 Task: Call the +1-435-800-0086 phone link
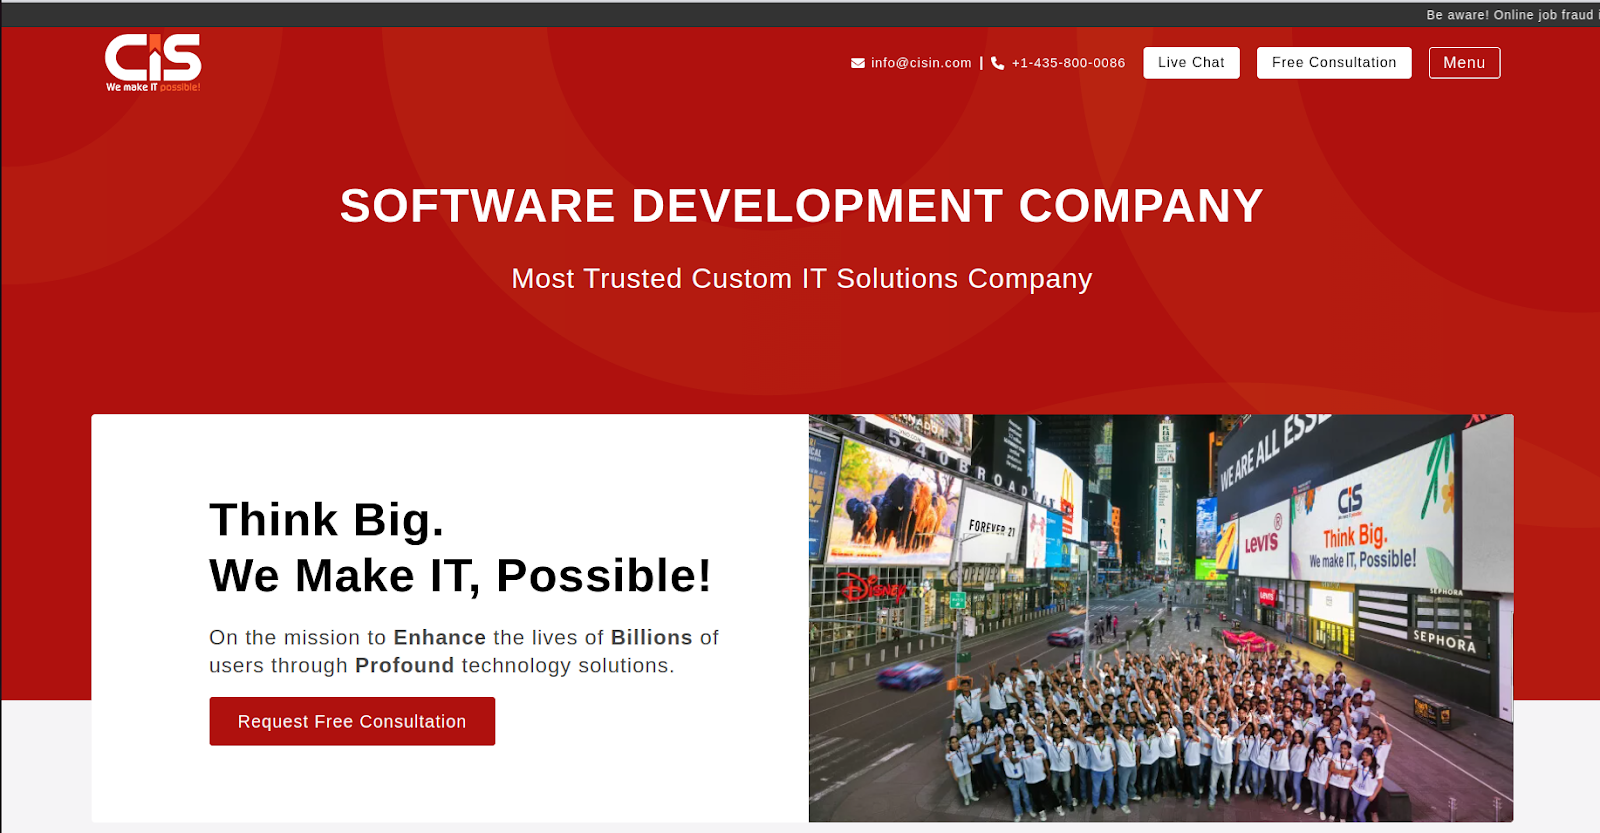1068,63
